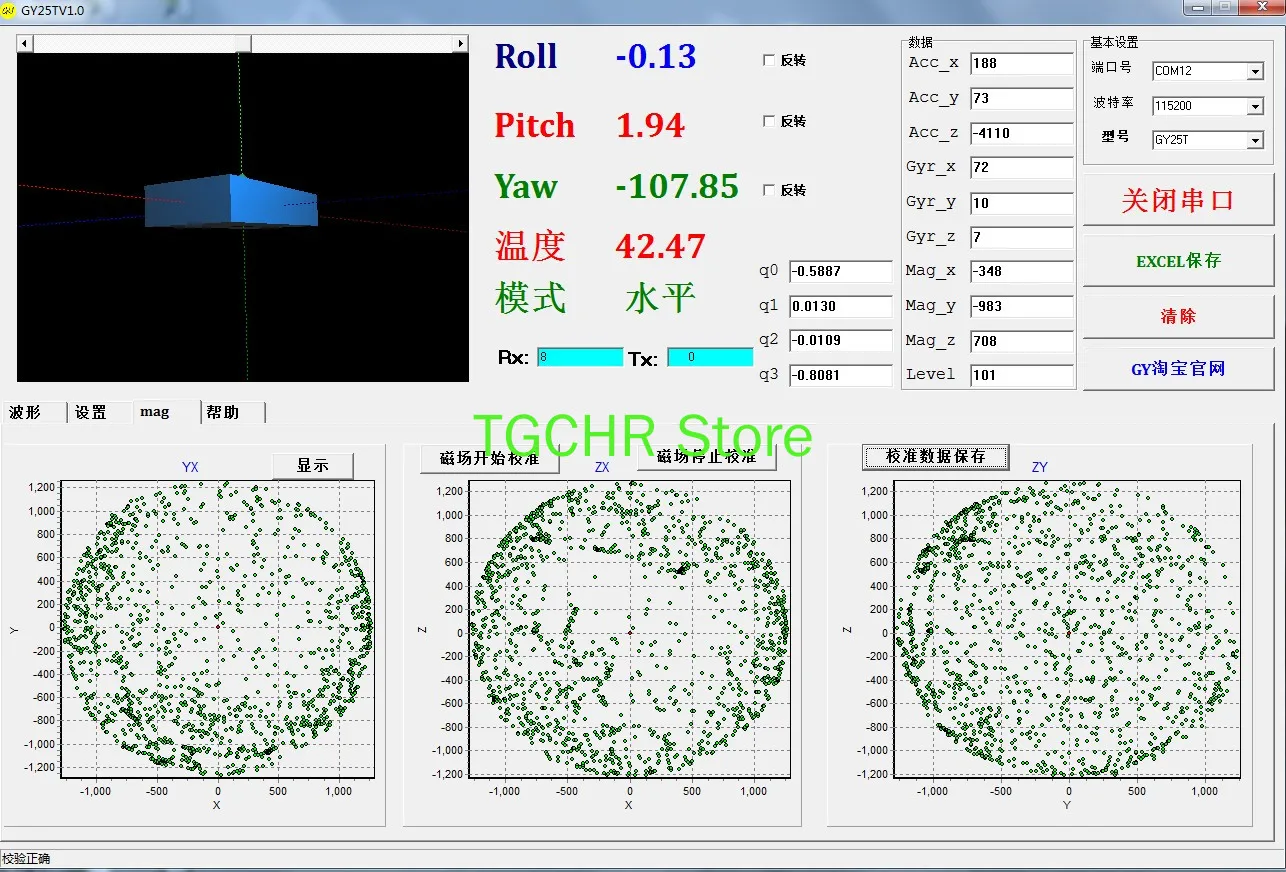The height and width of the screenshot is (872, 1286).
Task: Start calibration with 磁场开始校准 button
Action: pyautogui.click(x=489, y=458)
